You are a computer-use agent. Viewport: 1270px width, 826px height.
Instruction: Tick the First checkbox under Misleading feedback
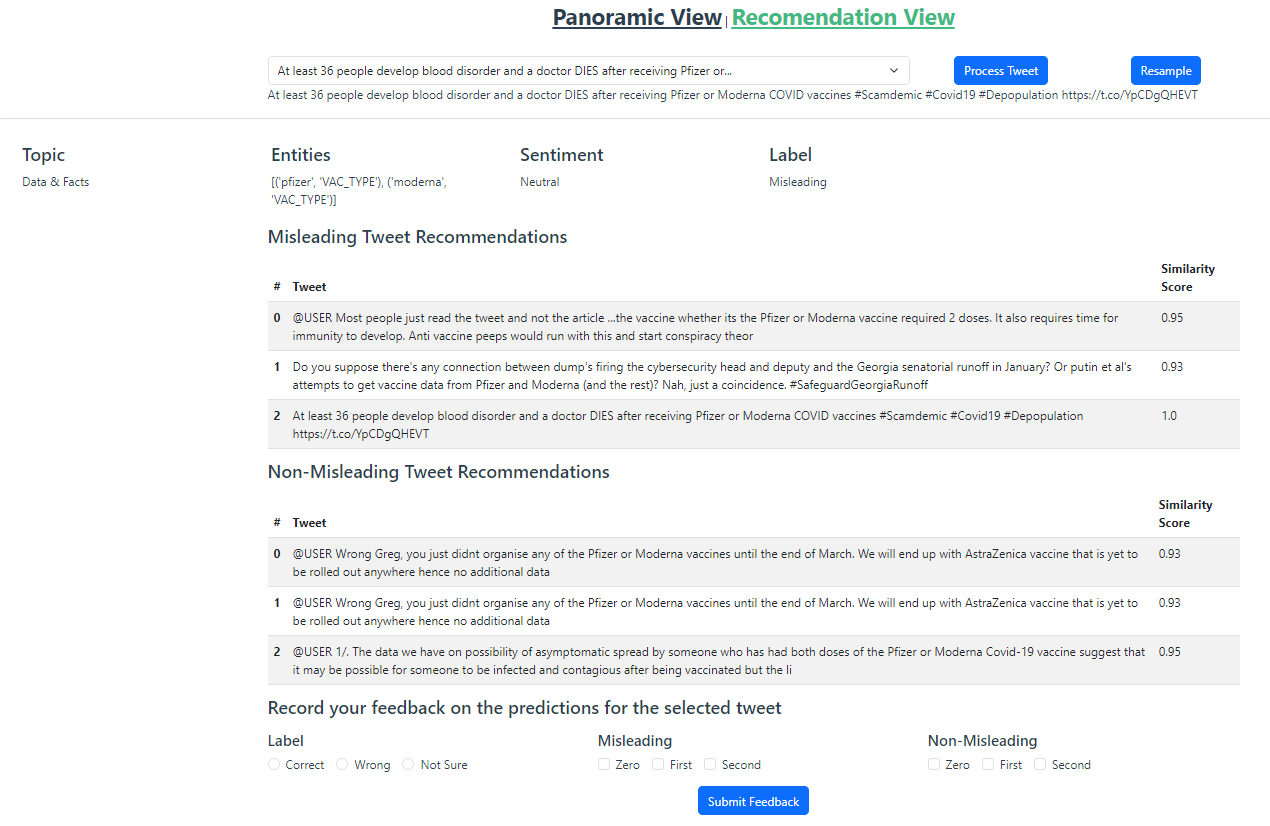(x=658, y=765)
